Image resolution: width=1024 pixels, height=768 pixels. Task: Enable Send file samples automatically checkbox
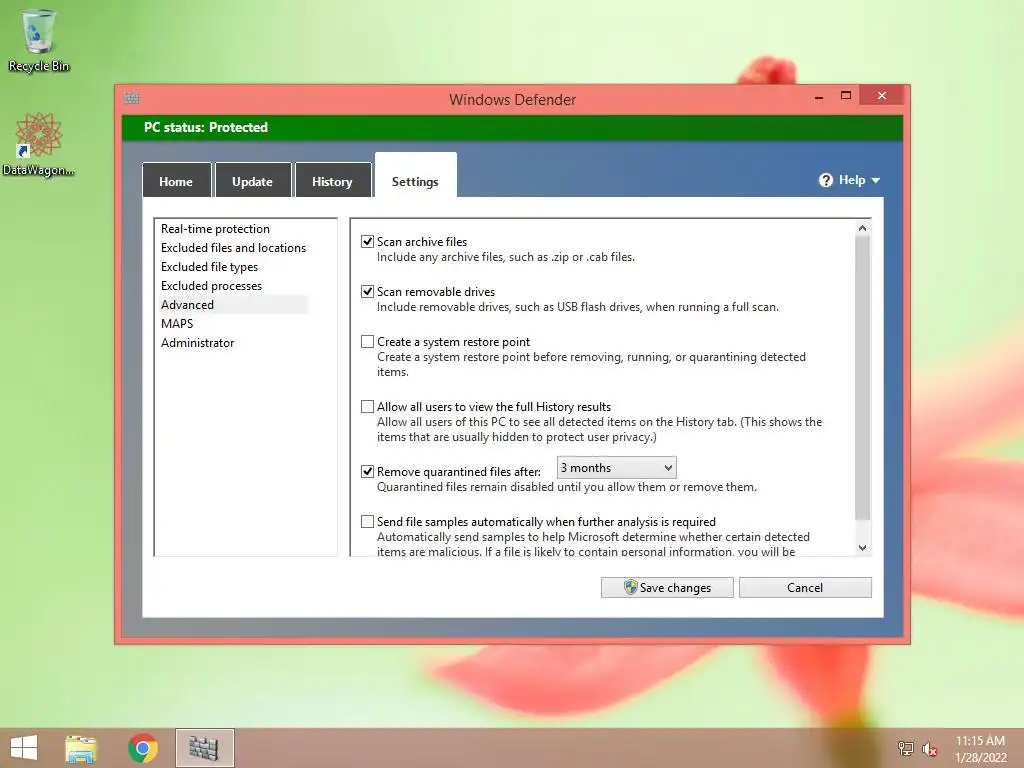tap(368, 521)
